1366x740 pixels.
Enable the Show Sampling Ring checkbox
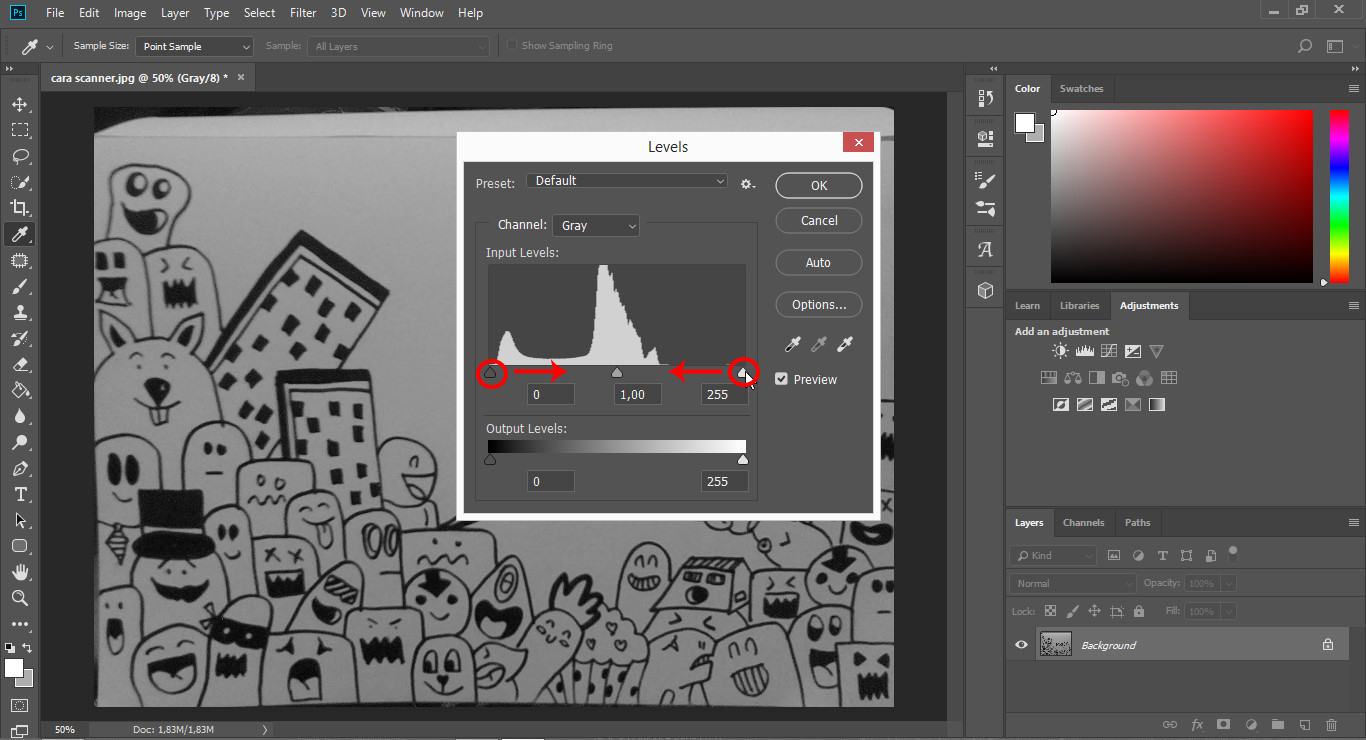[512, 46]
